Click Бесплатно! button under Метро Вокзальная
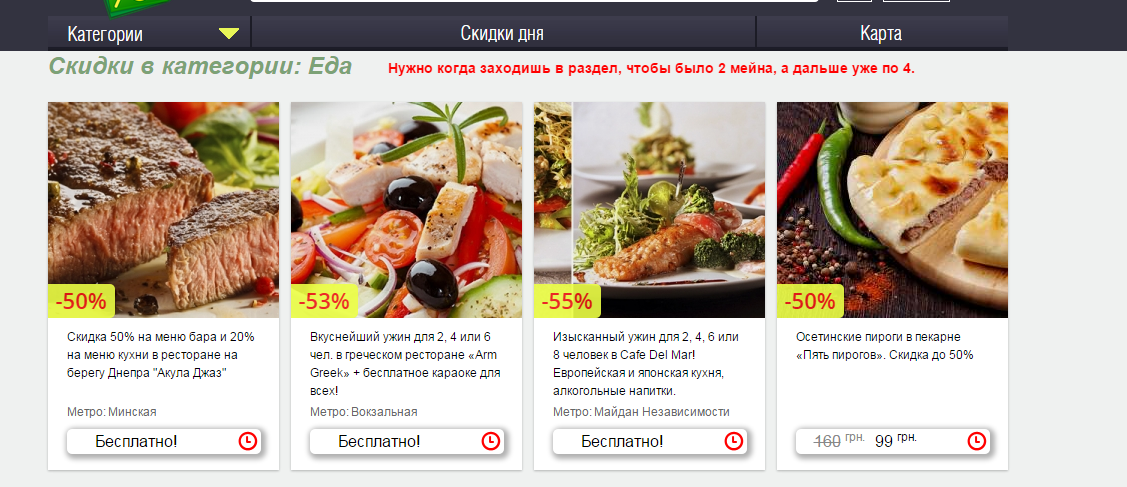This screenshot has height=487, width=1127. point(407,441)
